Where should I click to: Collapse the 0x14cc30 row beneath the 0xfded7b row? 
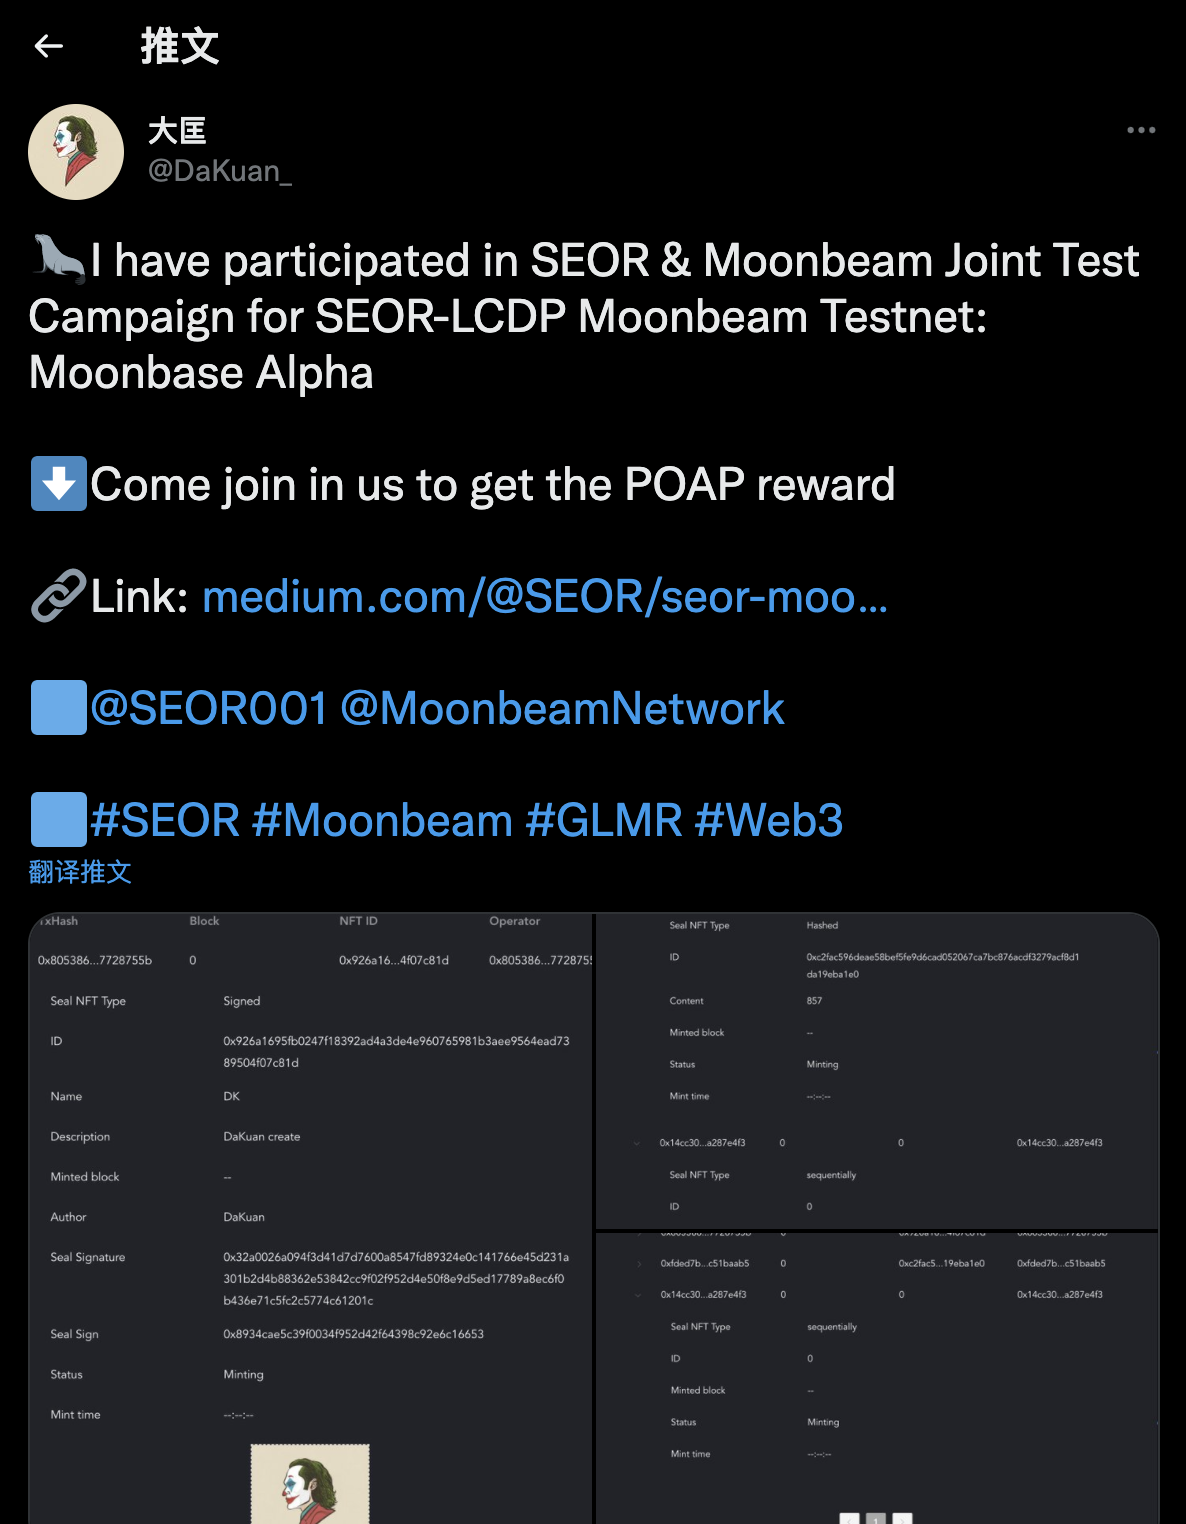pos(640,1295)
